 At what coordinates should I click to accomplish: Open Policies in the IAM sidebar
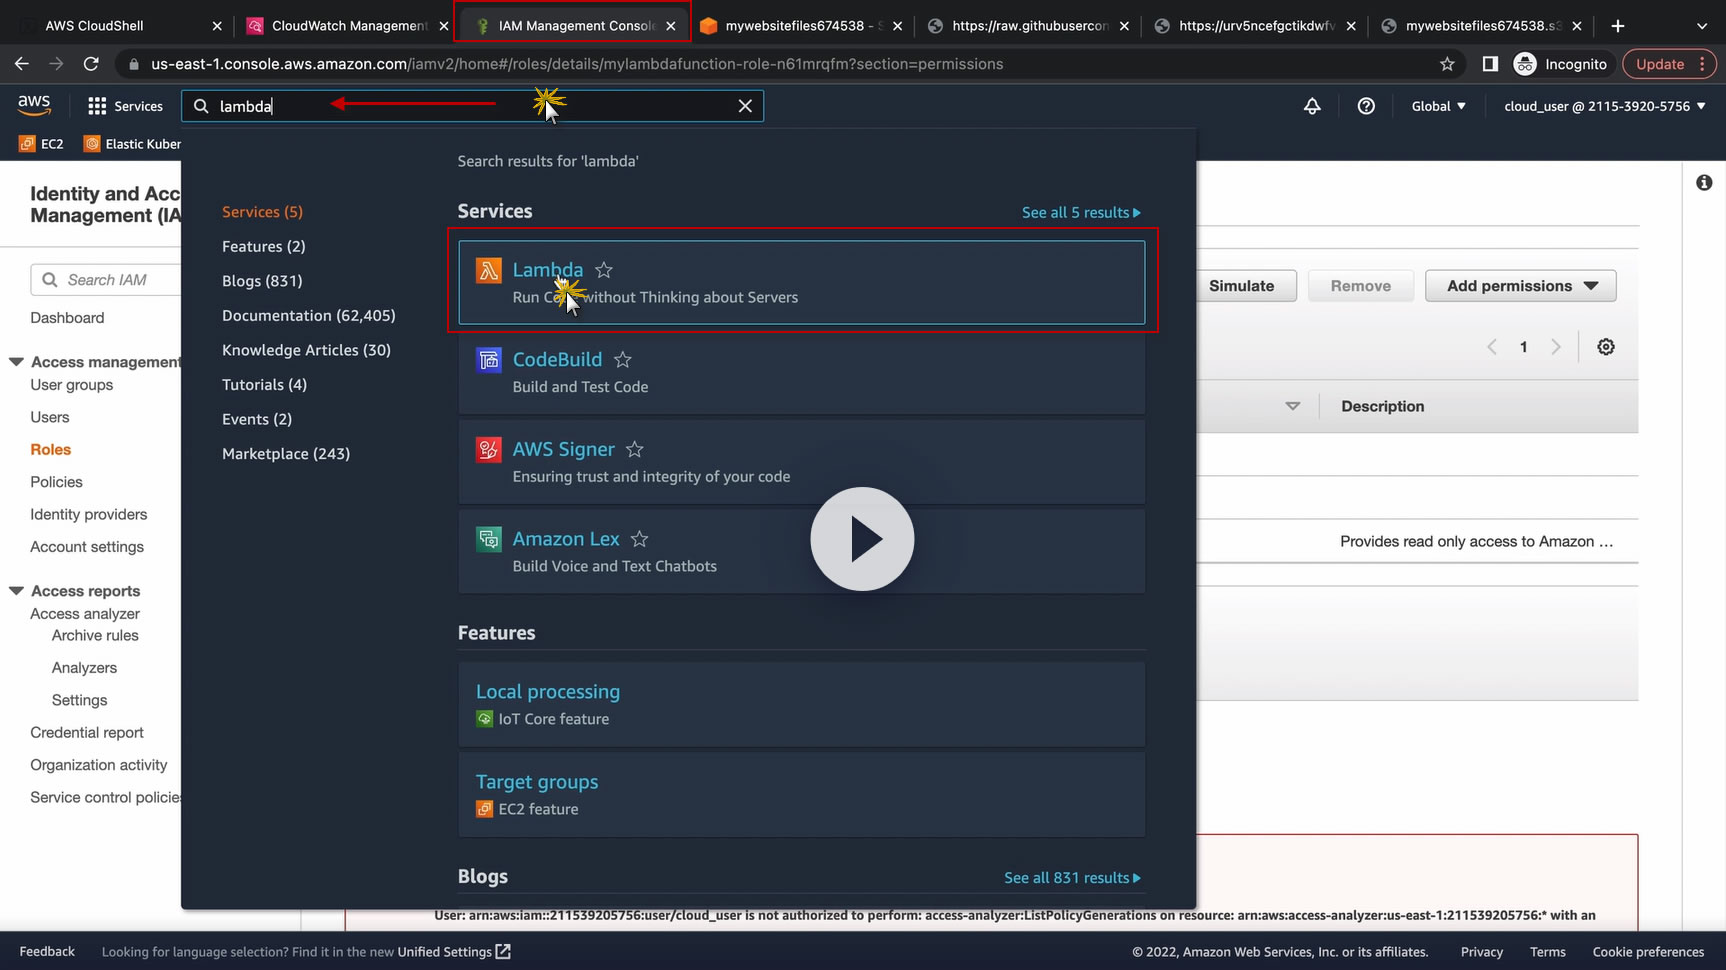(x=56, y=482)
